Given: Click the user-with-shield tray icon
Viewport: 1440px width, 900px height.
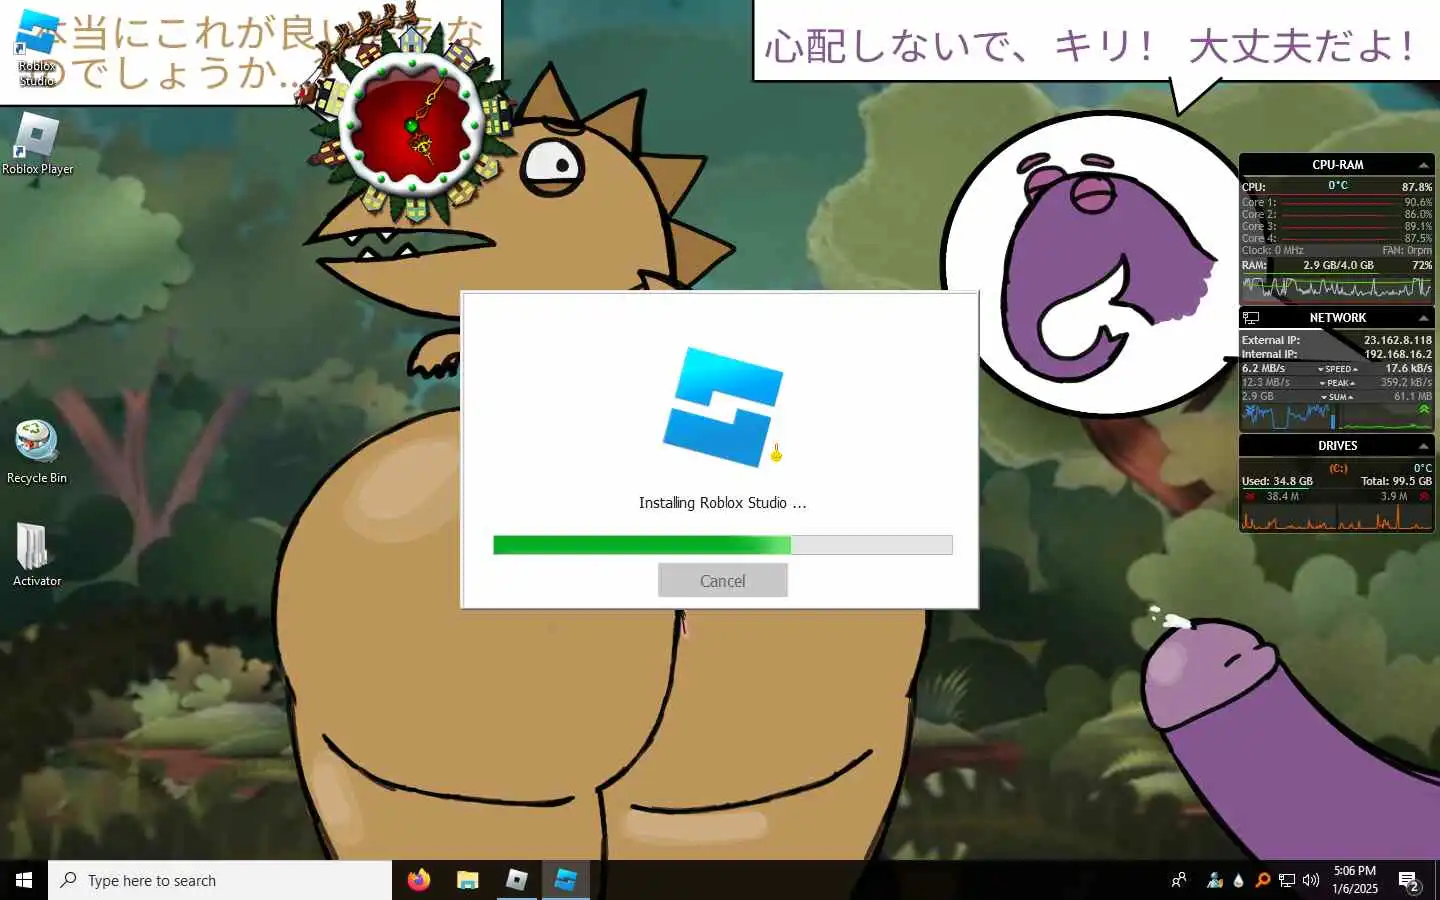Looking at the screenshot, I should pos(1215,880).
